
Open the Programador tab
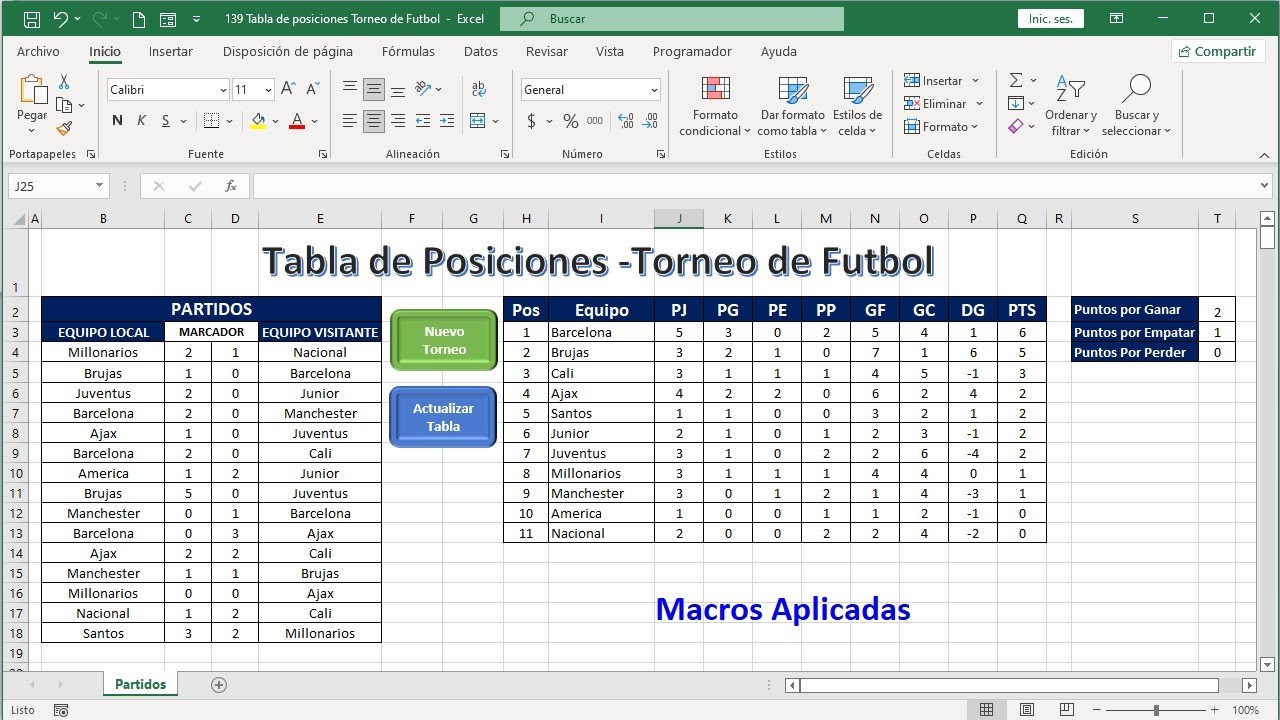click(692, 52)
